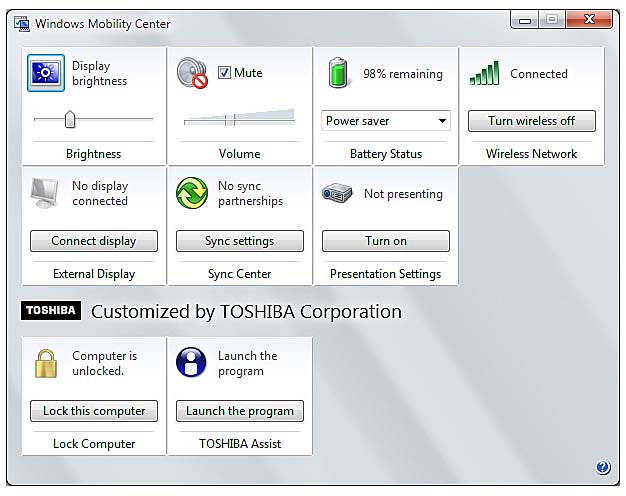Click Lock this computer button
This screenshot has width=626, height=496.
[x=94, y=411]
